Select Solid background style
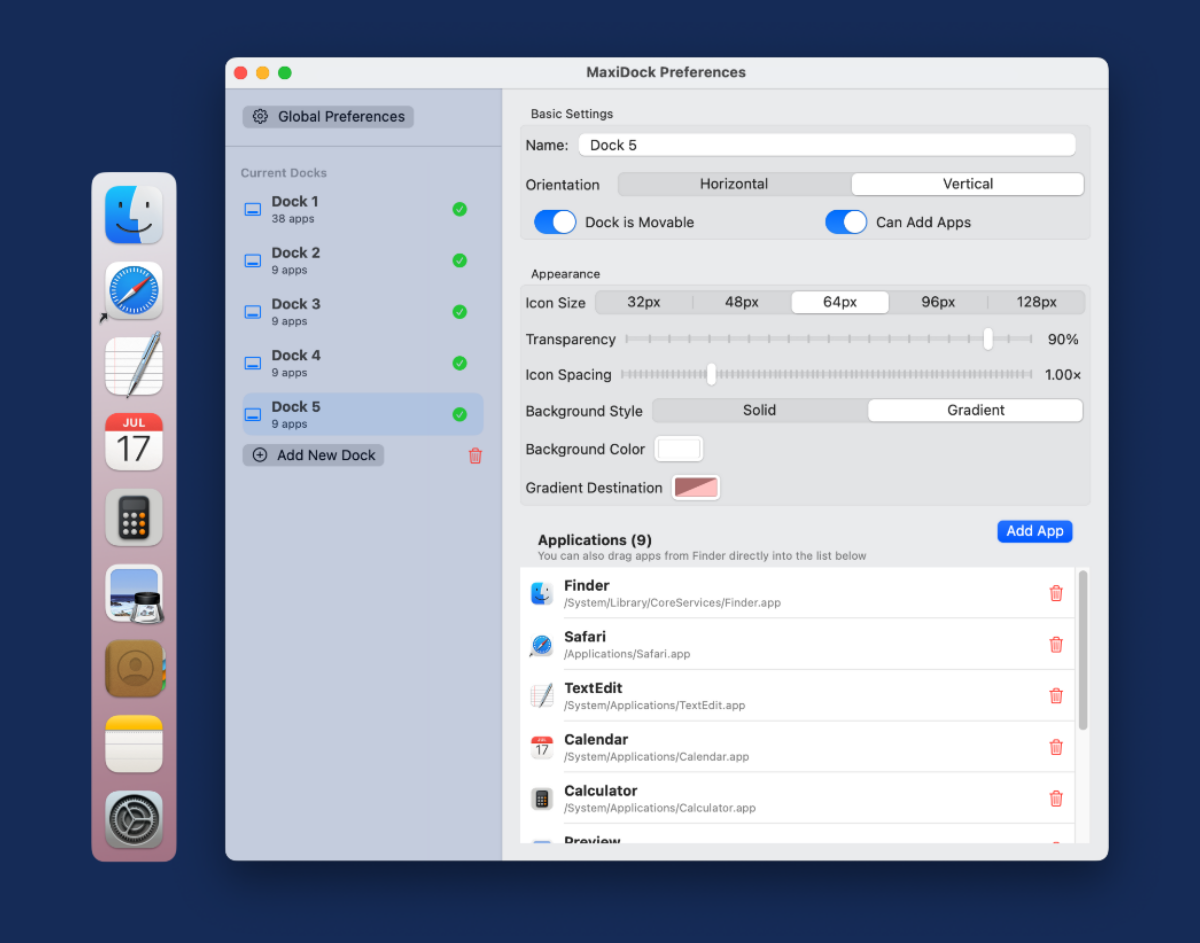The height and width of the screenshot is (943, 1200). pos(760,410)
